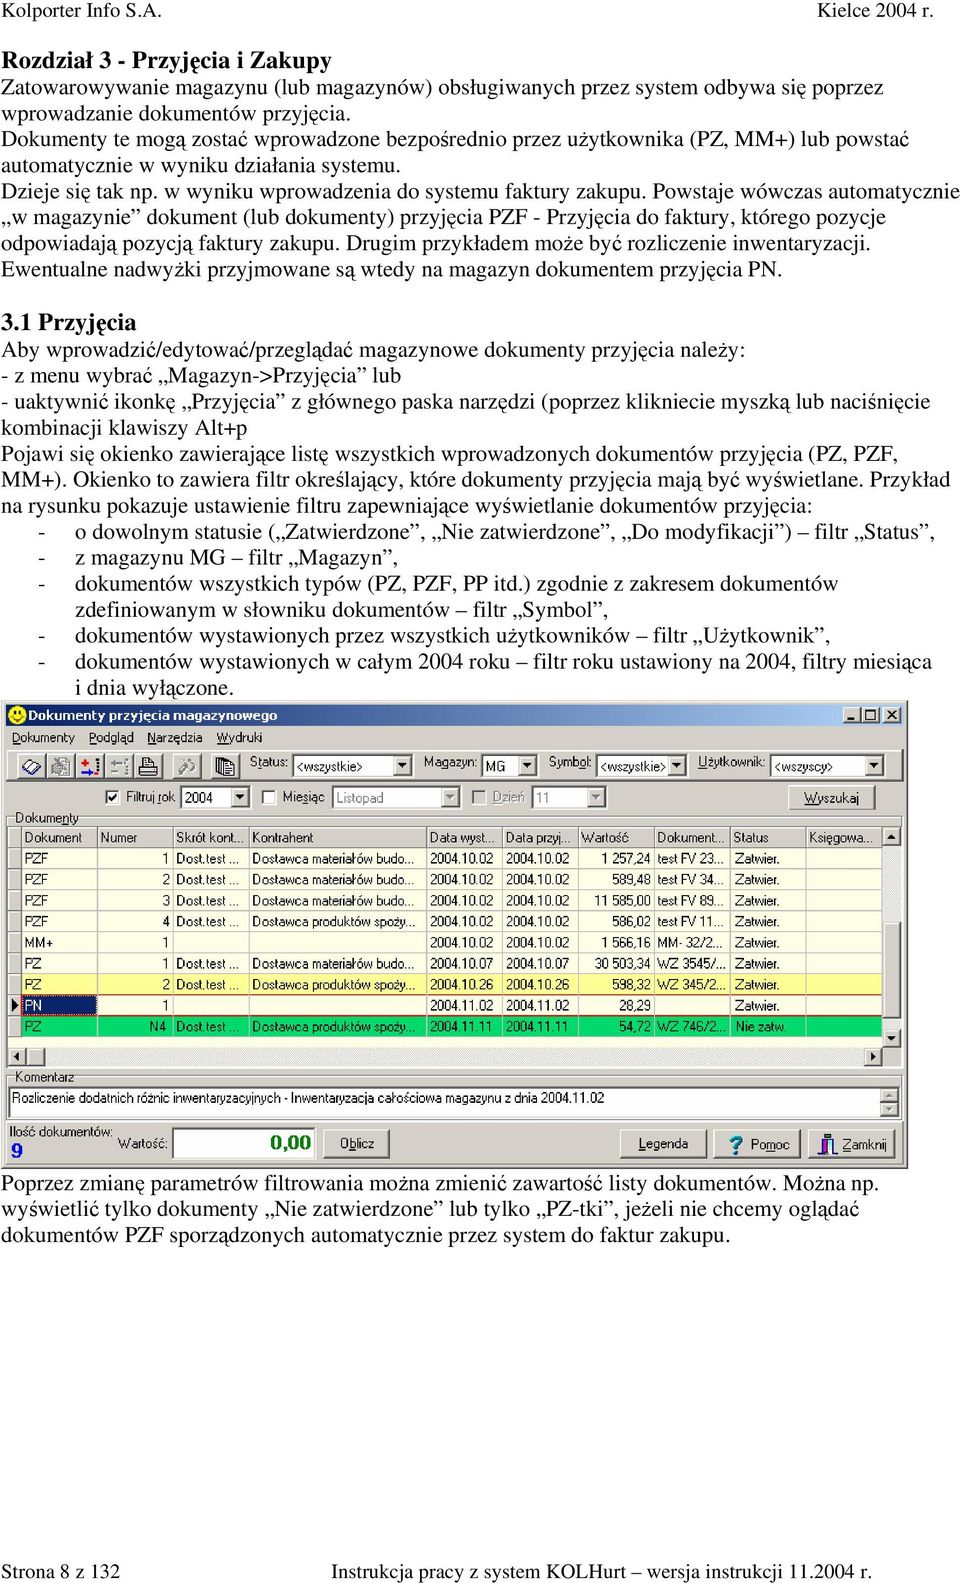960x1583 pixels.
Task: Open the day dropdown showing 11
Action: (x=596, y=797)
